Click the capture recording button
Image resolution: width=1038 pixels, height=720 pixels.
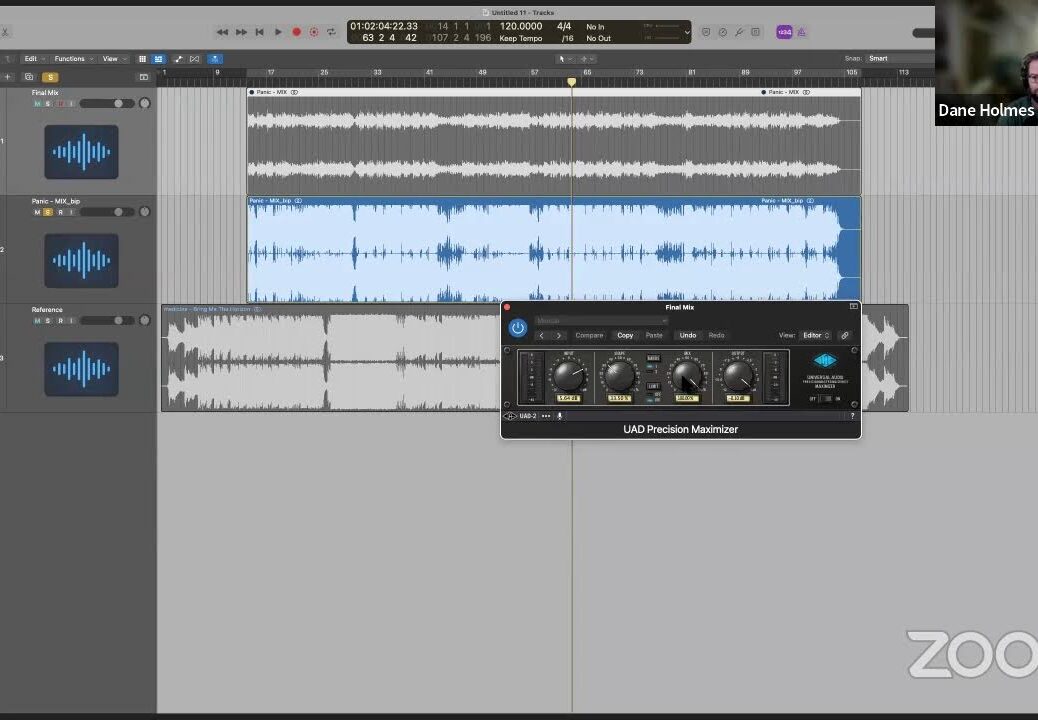click(314, 32)
